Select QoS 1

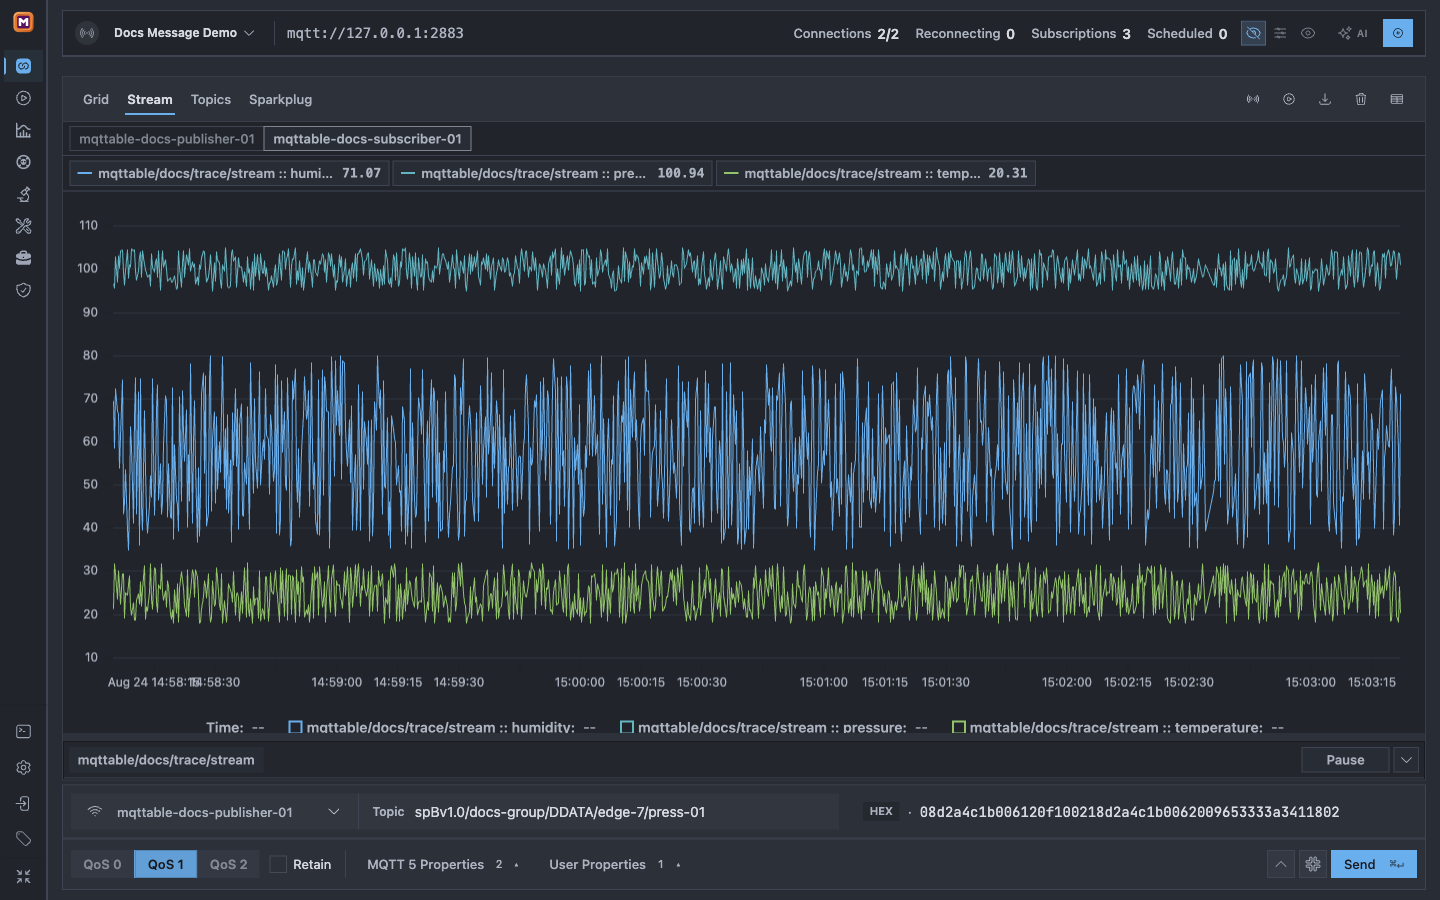point(166,864)
